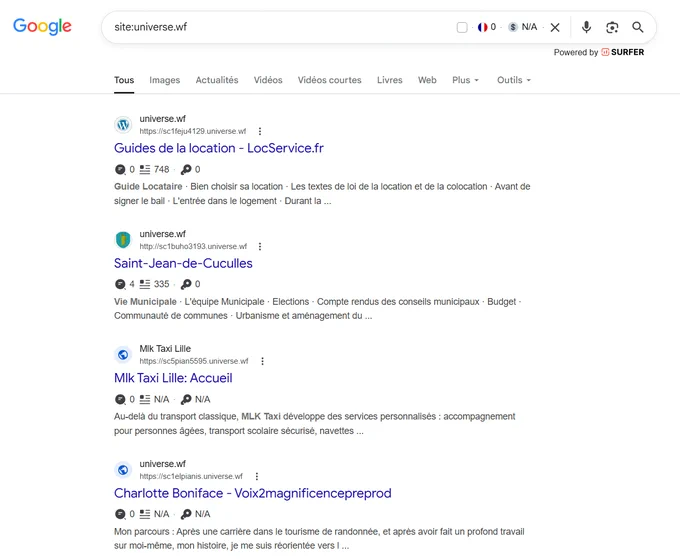Image resolution: width=680 pixels, height=559 pixels.
Task: Click the keyword icon under LocService result
Action: [186, 169]
